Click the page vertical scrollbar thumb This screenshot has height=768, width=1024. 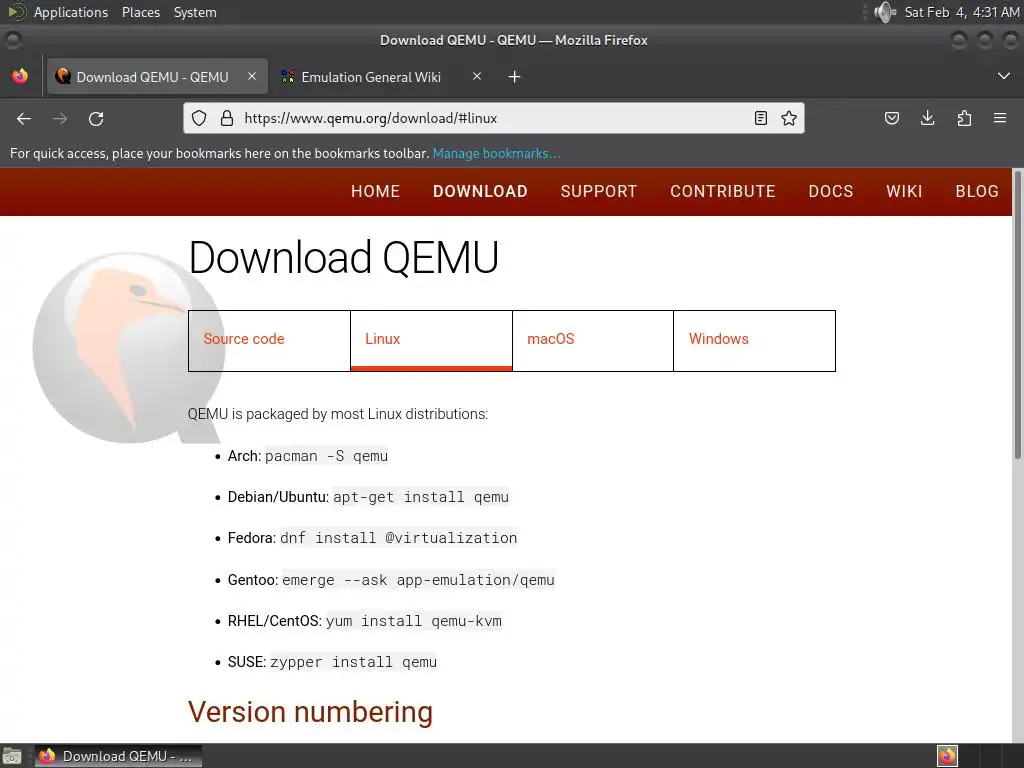(x=1017, y=313)
